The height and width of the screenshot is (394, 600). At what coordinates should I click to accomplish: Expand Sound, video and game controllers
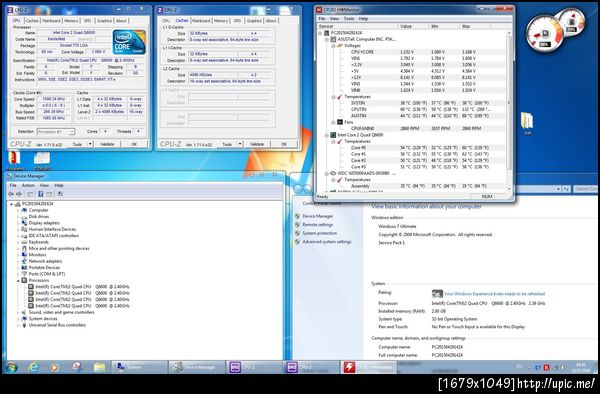pyautogui.click(x=18, y=312)
